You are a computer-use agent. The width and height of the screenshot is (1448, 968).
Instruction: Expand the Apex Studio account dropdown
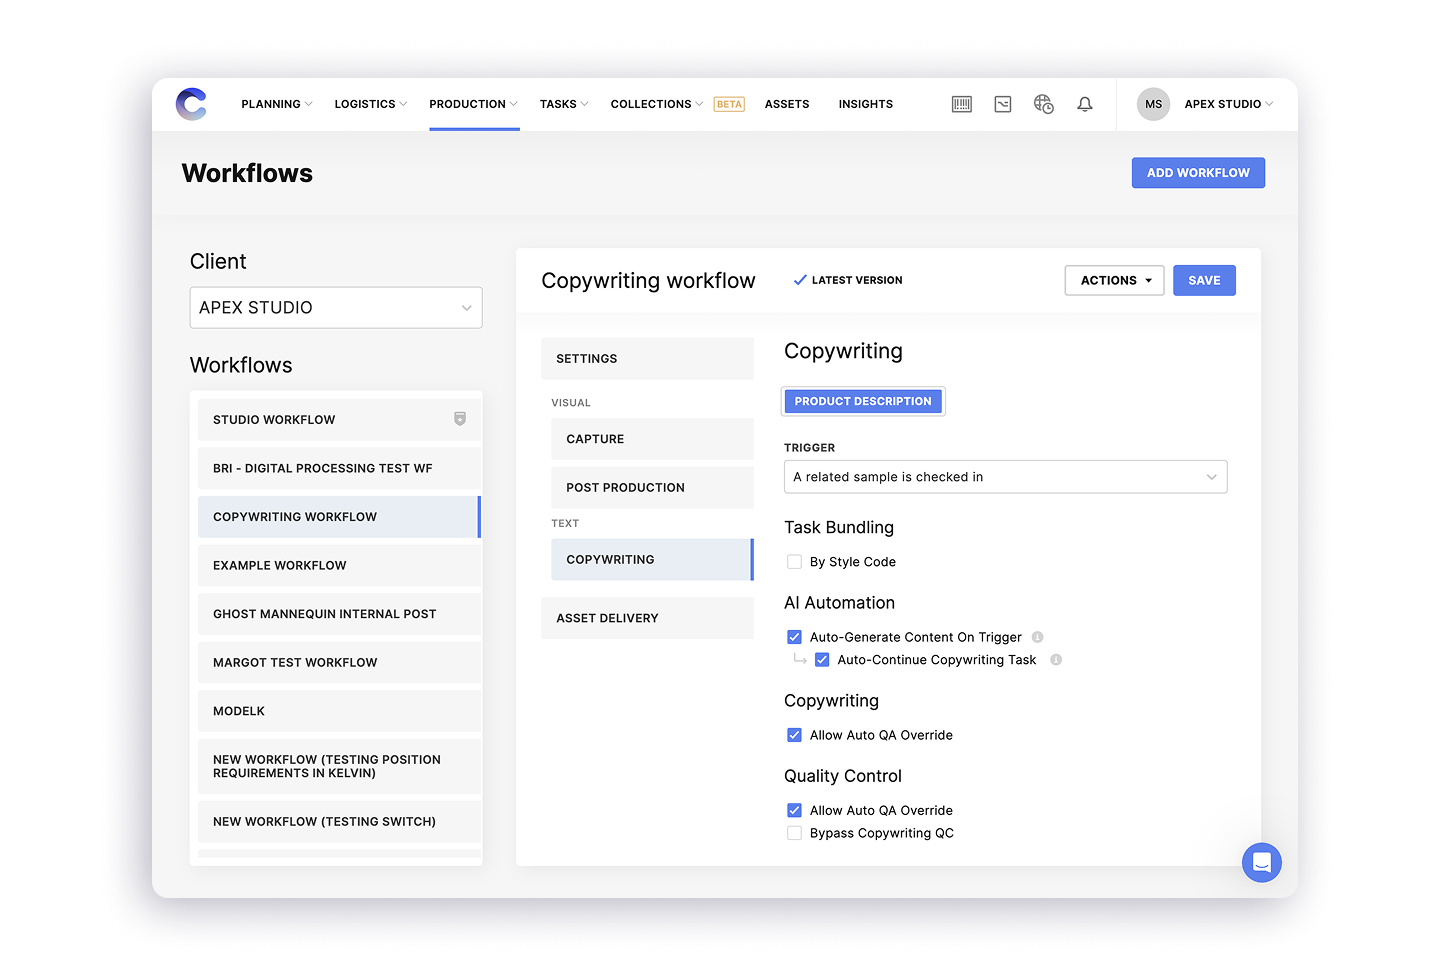(x=1229, y=104)
